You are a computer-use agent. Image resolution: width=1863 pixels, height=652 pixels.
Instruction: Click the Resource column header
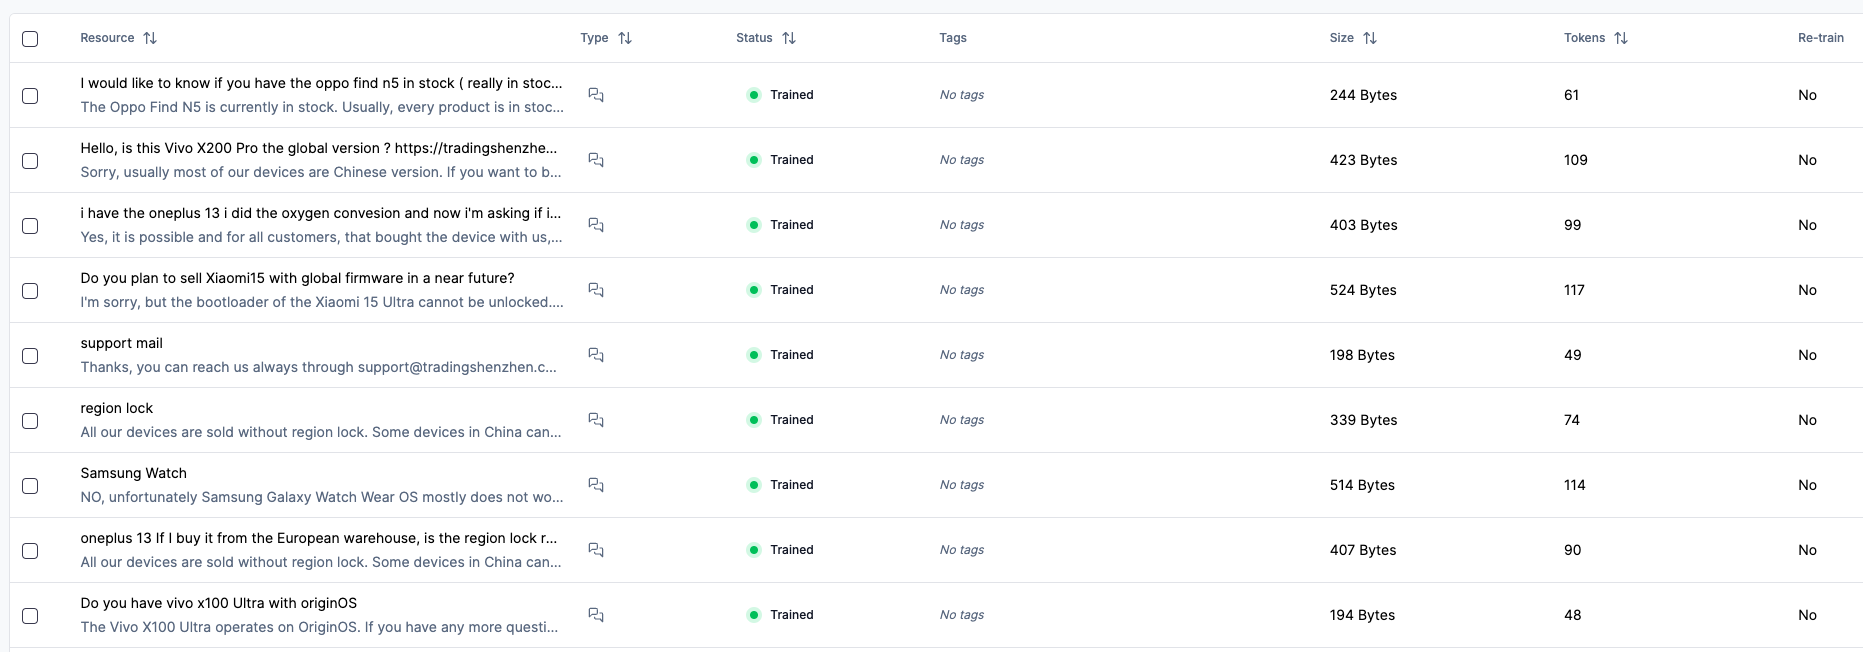107,38
